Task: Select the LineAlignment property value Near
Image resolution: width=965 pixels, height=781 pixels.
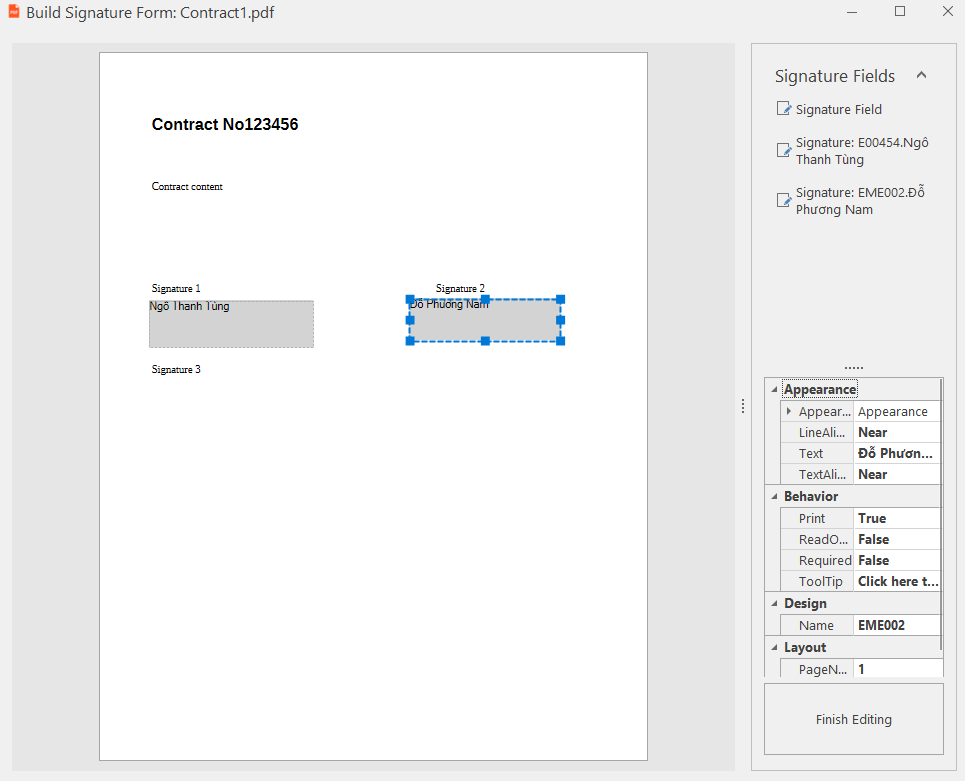Action: pos(897,432)
